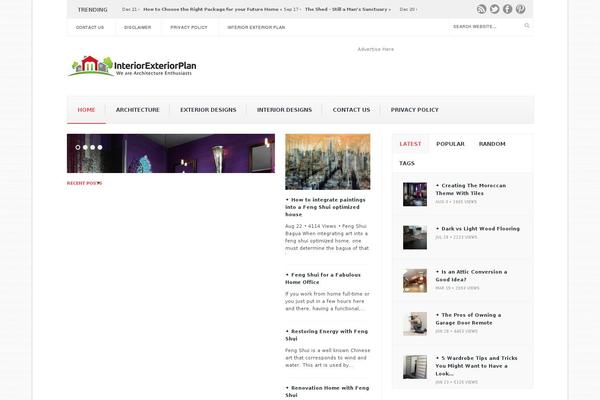Select the third slider dot

coord(92,147)
